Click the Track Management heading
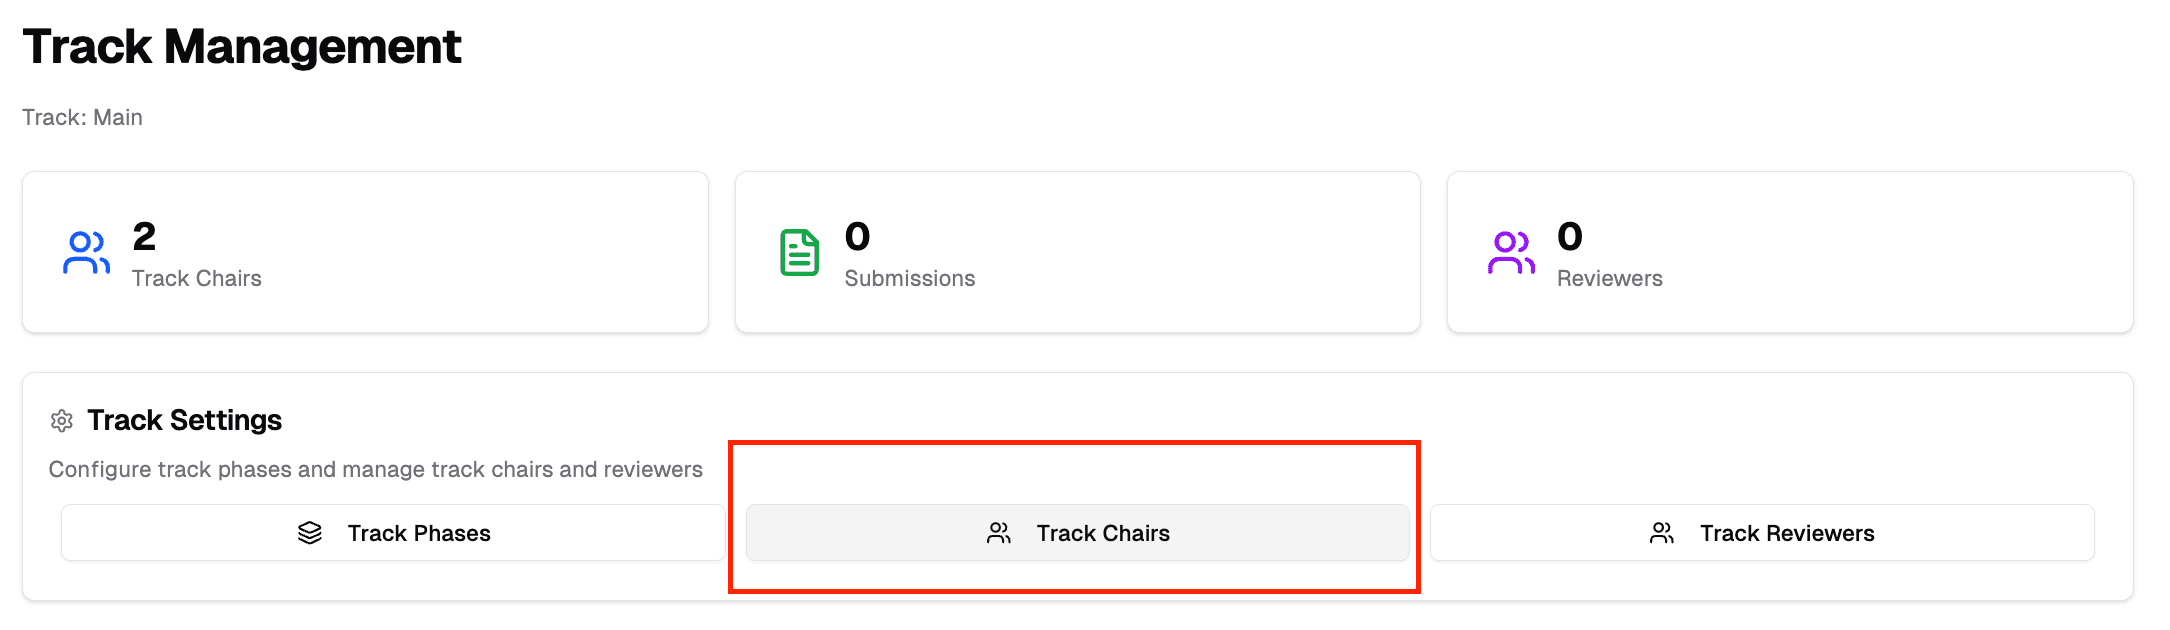 pyautogui.click(x=243, y=46)
